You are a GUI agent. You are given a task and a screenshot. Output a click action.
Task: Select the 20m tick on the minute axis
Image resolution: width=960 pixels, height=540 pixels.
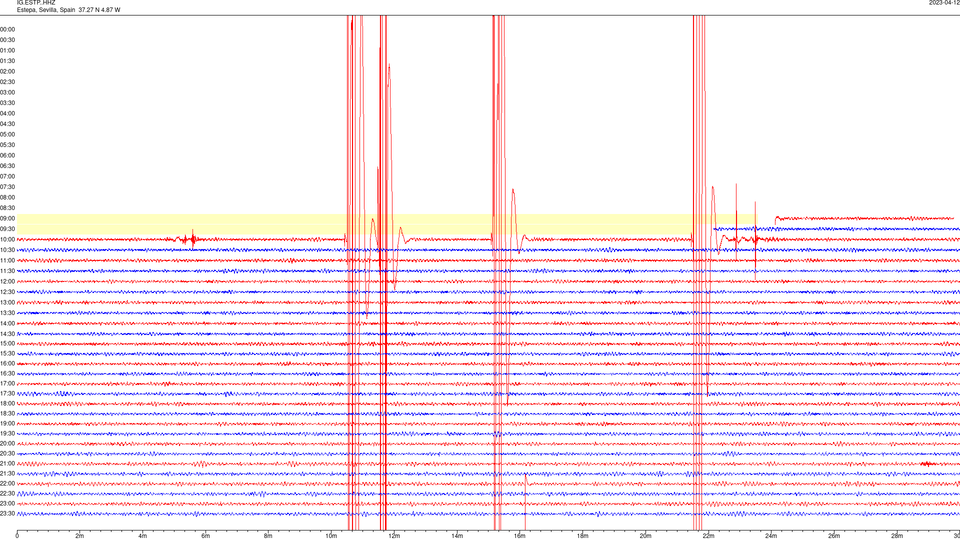click(x=645, y=536)
